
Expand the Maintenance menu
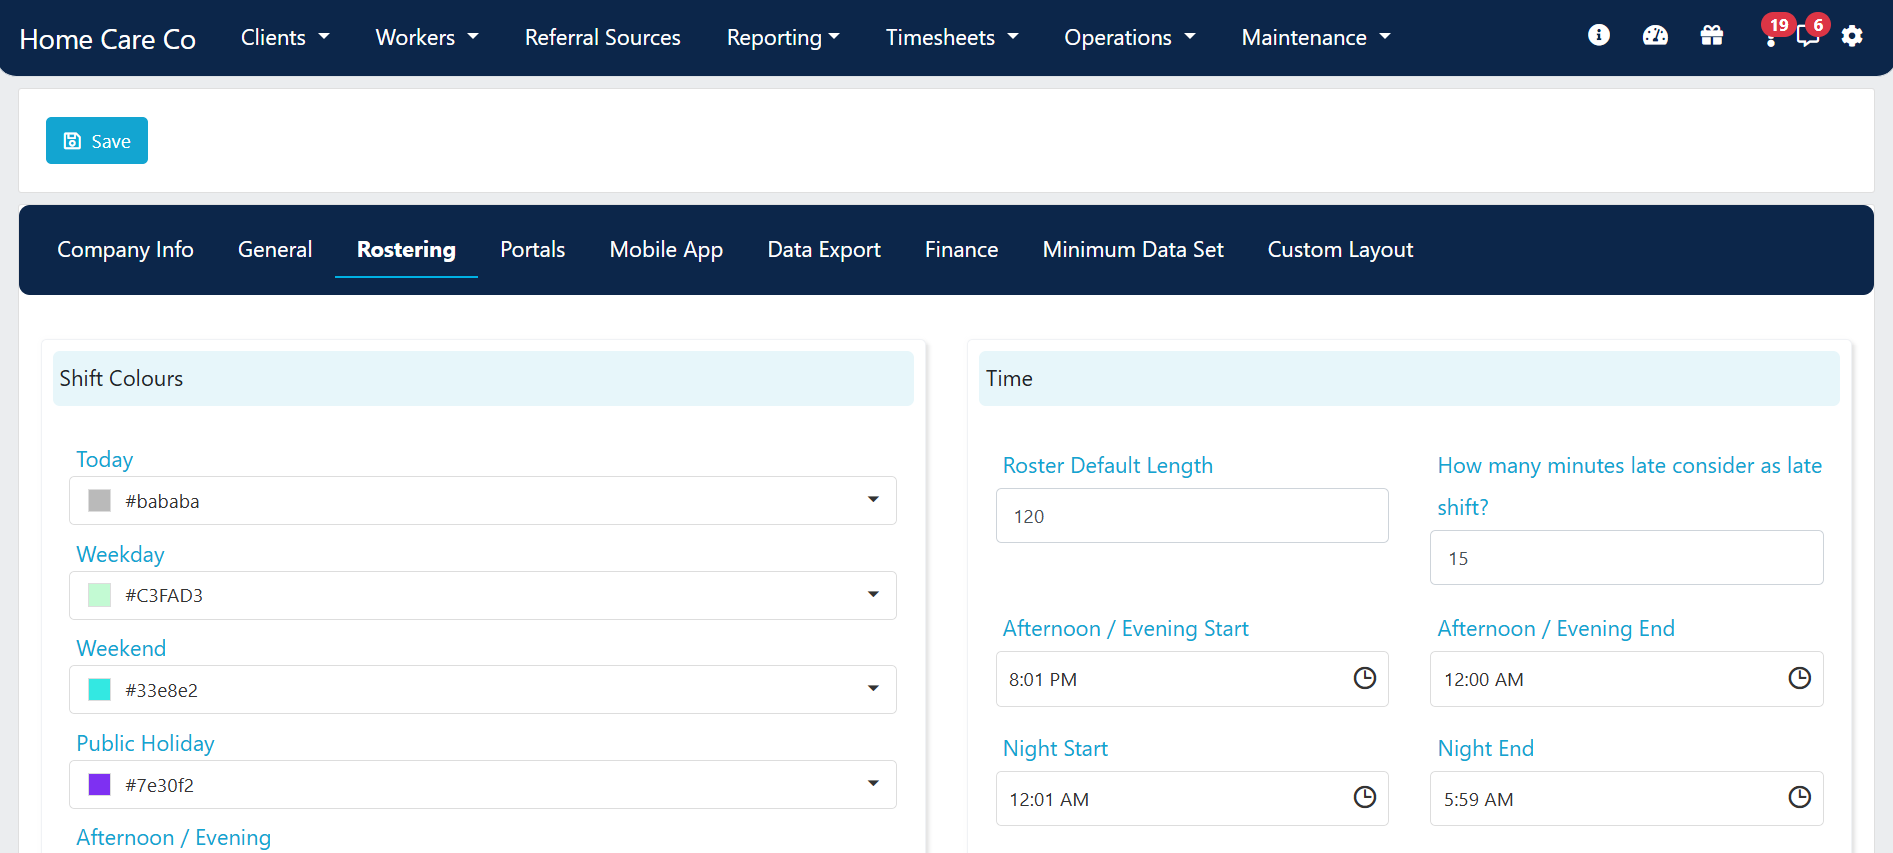[x=1316, y=37]
